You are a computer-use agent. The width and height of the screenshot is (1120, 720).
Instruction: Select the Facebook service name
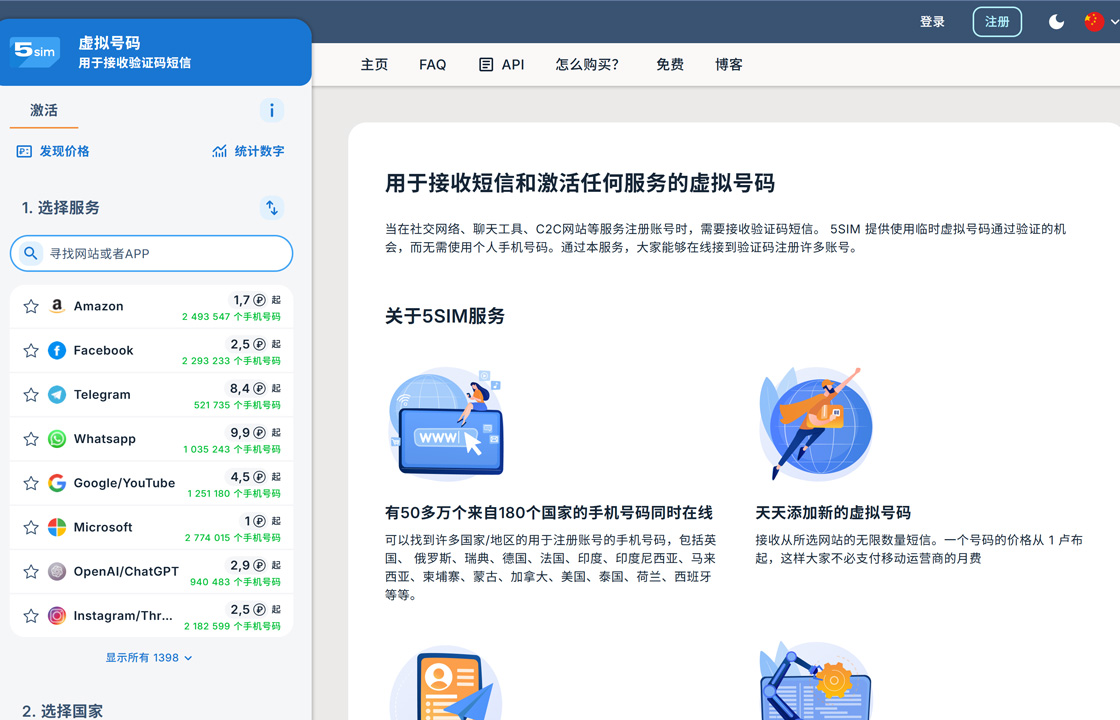[x=104, y=351]
